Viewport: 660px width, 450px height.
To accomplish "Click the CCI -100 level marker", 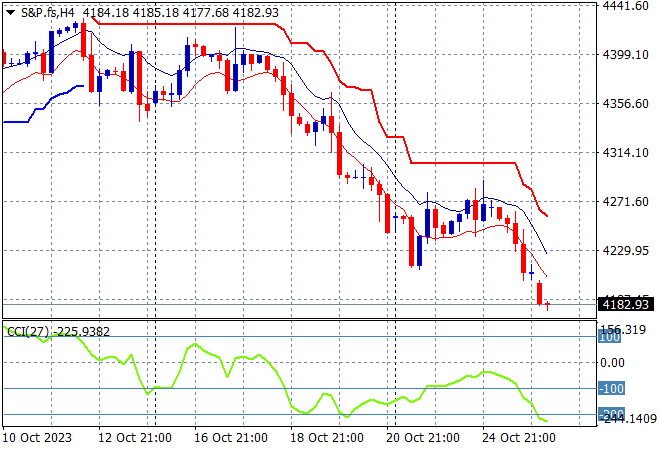I will pyautogui.click(x=611, y=388).
